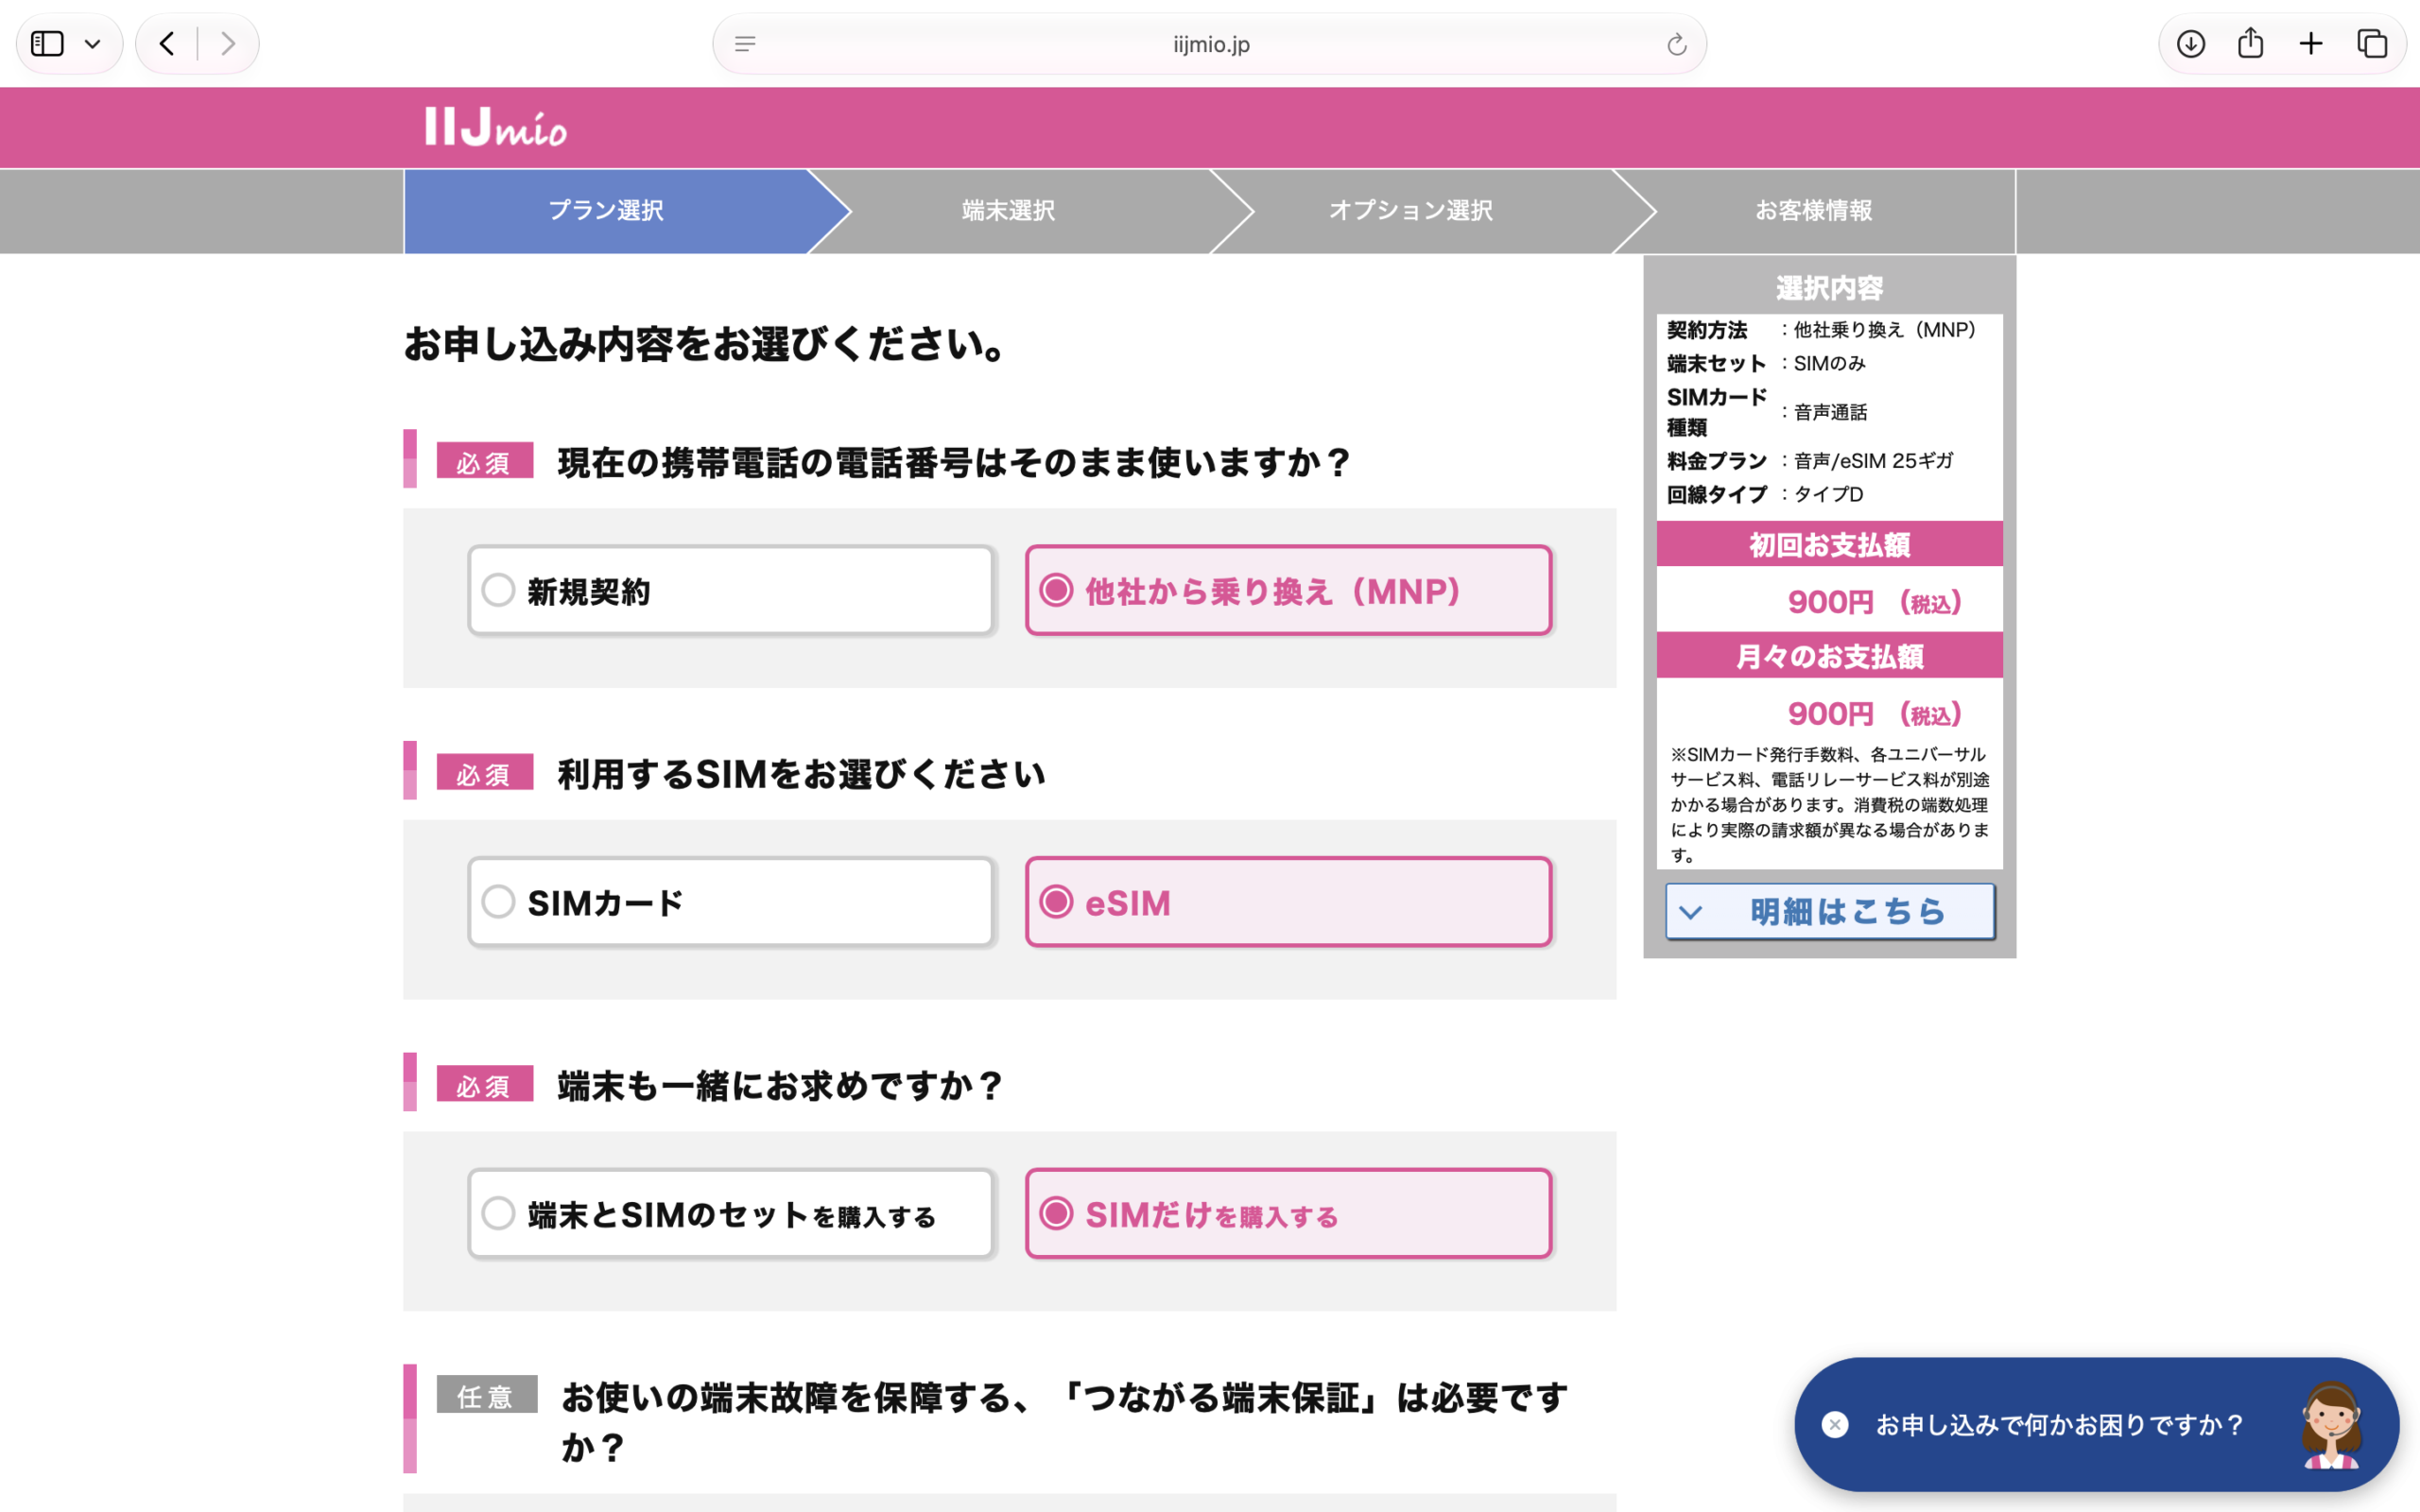Click 月々のお支払額 heading in summary
The image size is (2420, 1512).
[1830, 656]
